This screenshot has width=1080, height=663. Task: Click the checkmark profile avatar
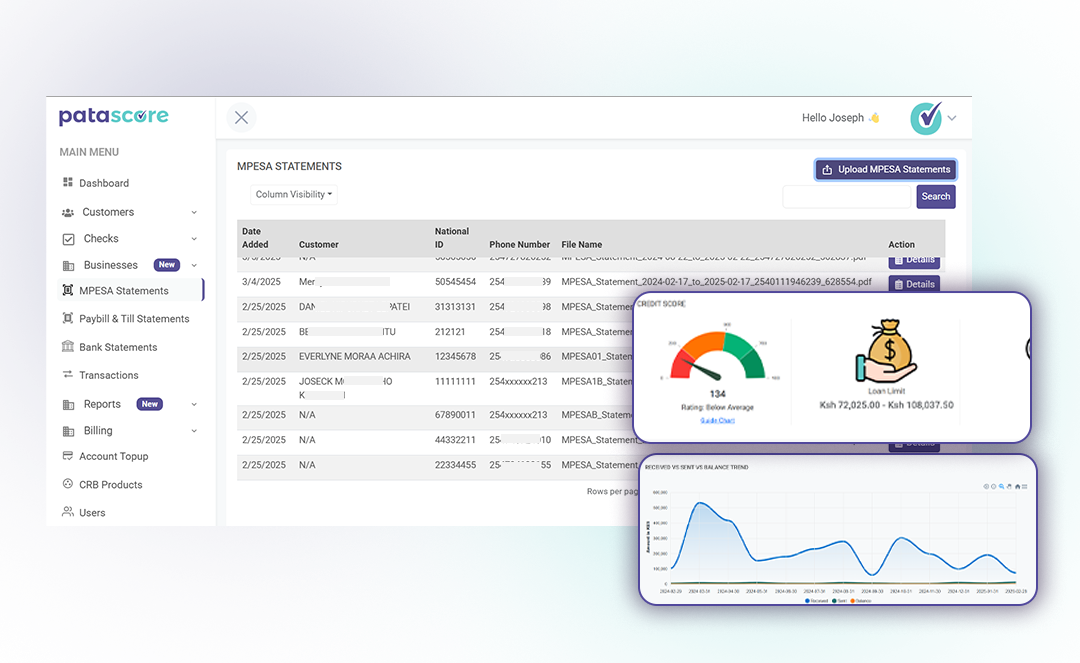click(926, 118)
